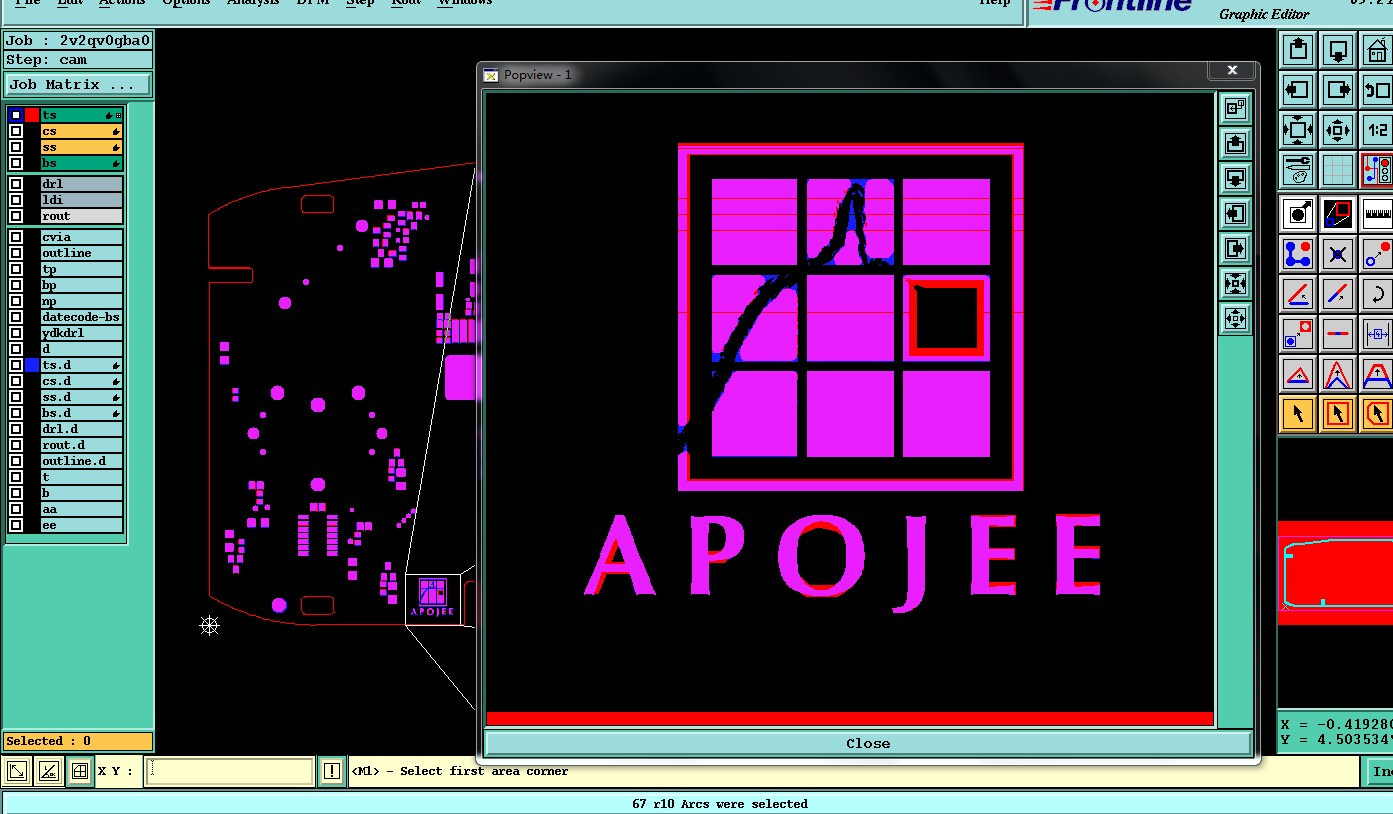Click the curved rotate arrow icon
This screenshot has width=1393, height=814.
[x=1377, y=294]
